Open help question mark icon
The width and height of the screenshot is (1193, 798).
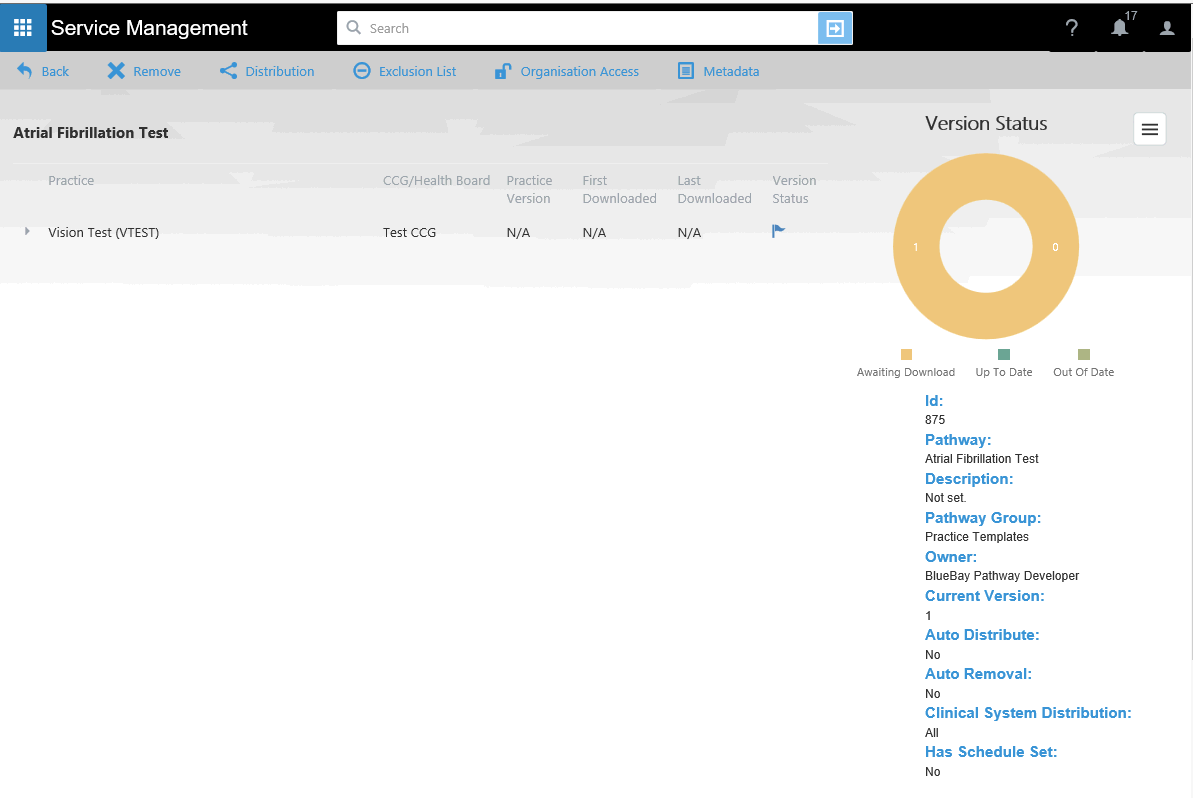(x=1072, y=29)
